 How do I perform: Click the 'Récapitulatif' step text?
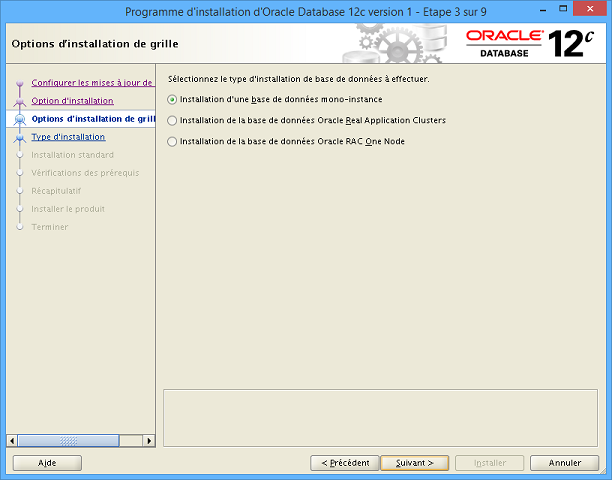[56, 191]
